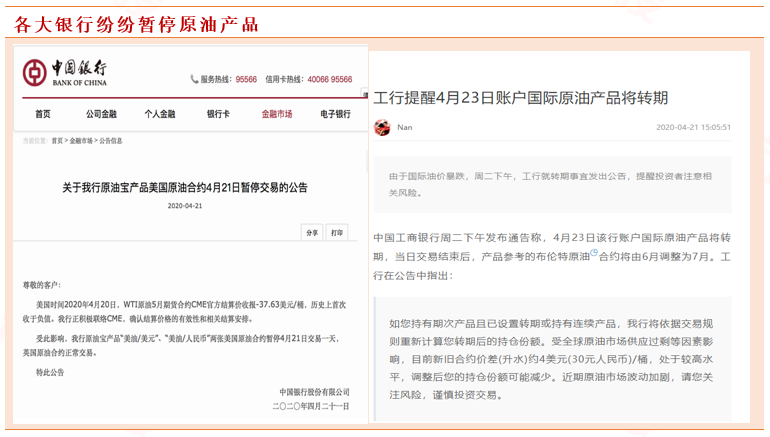Open the 电子银行 navigation tab
The width and height of the screenshot is (770, 437).
pyautogui.click(x=335, y=114)
